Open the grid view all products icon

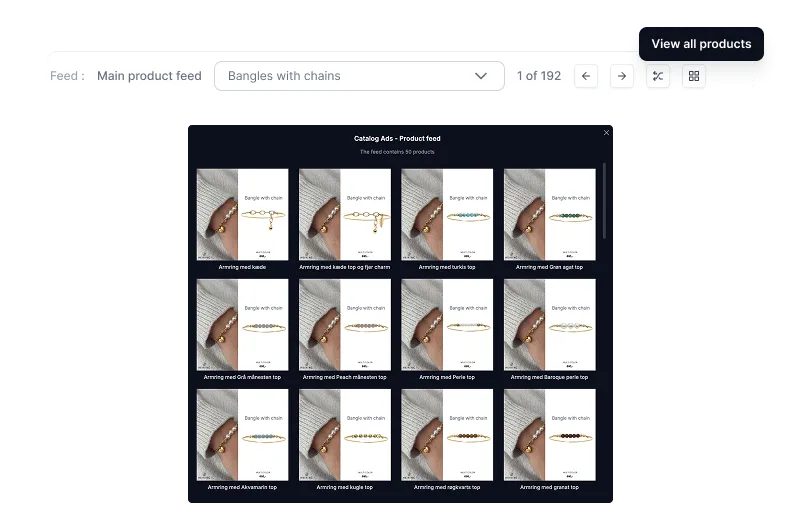(694, 76)
